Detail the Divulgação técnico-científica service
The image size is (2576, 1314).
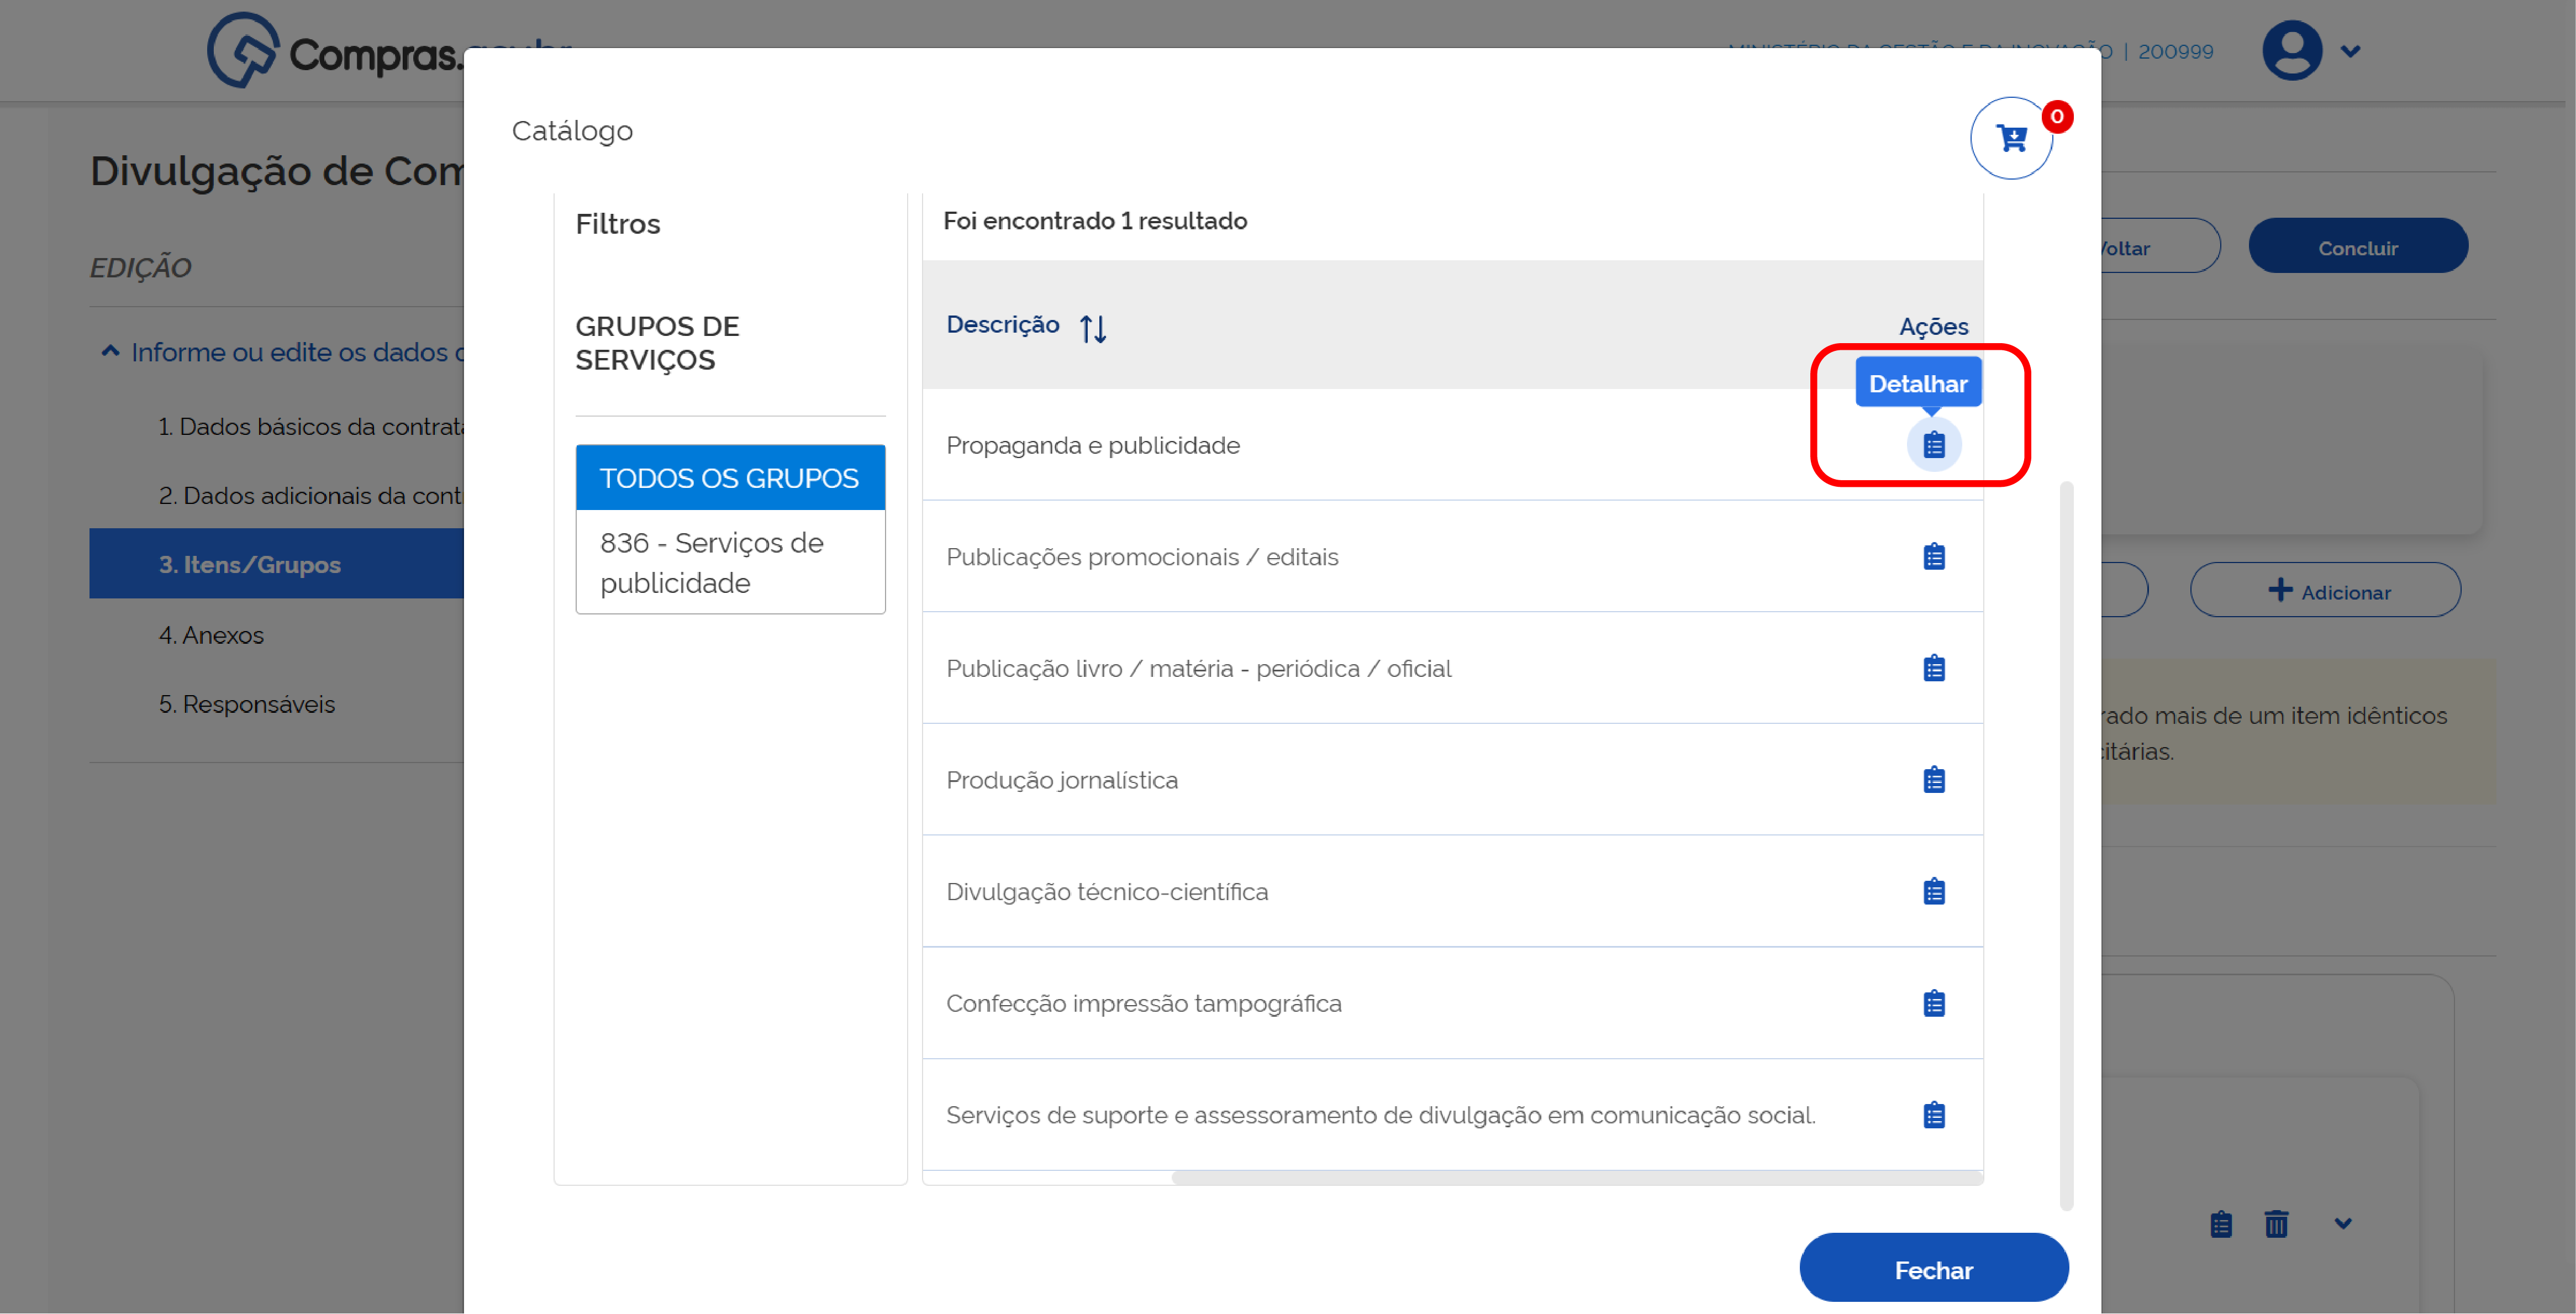pos(1934,892)
